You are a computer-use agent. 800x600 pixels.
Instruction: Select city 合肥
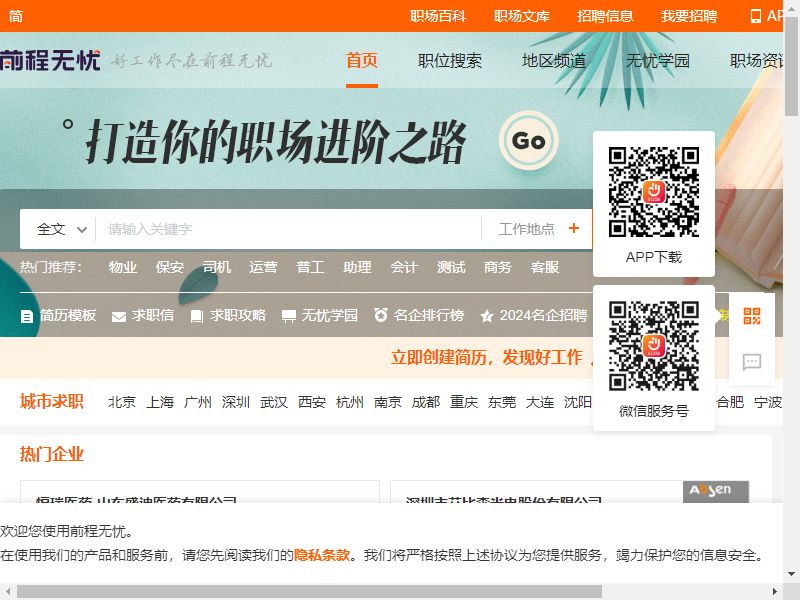730,402
